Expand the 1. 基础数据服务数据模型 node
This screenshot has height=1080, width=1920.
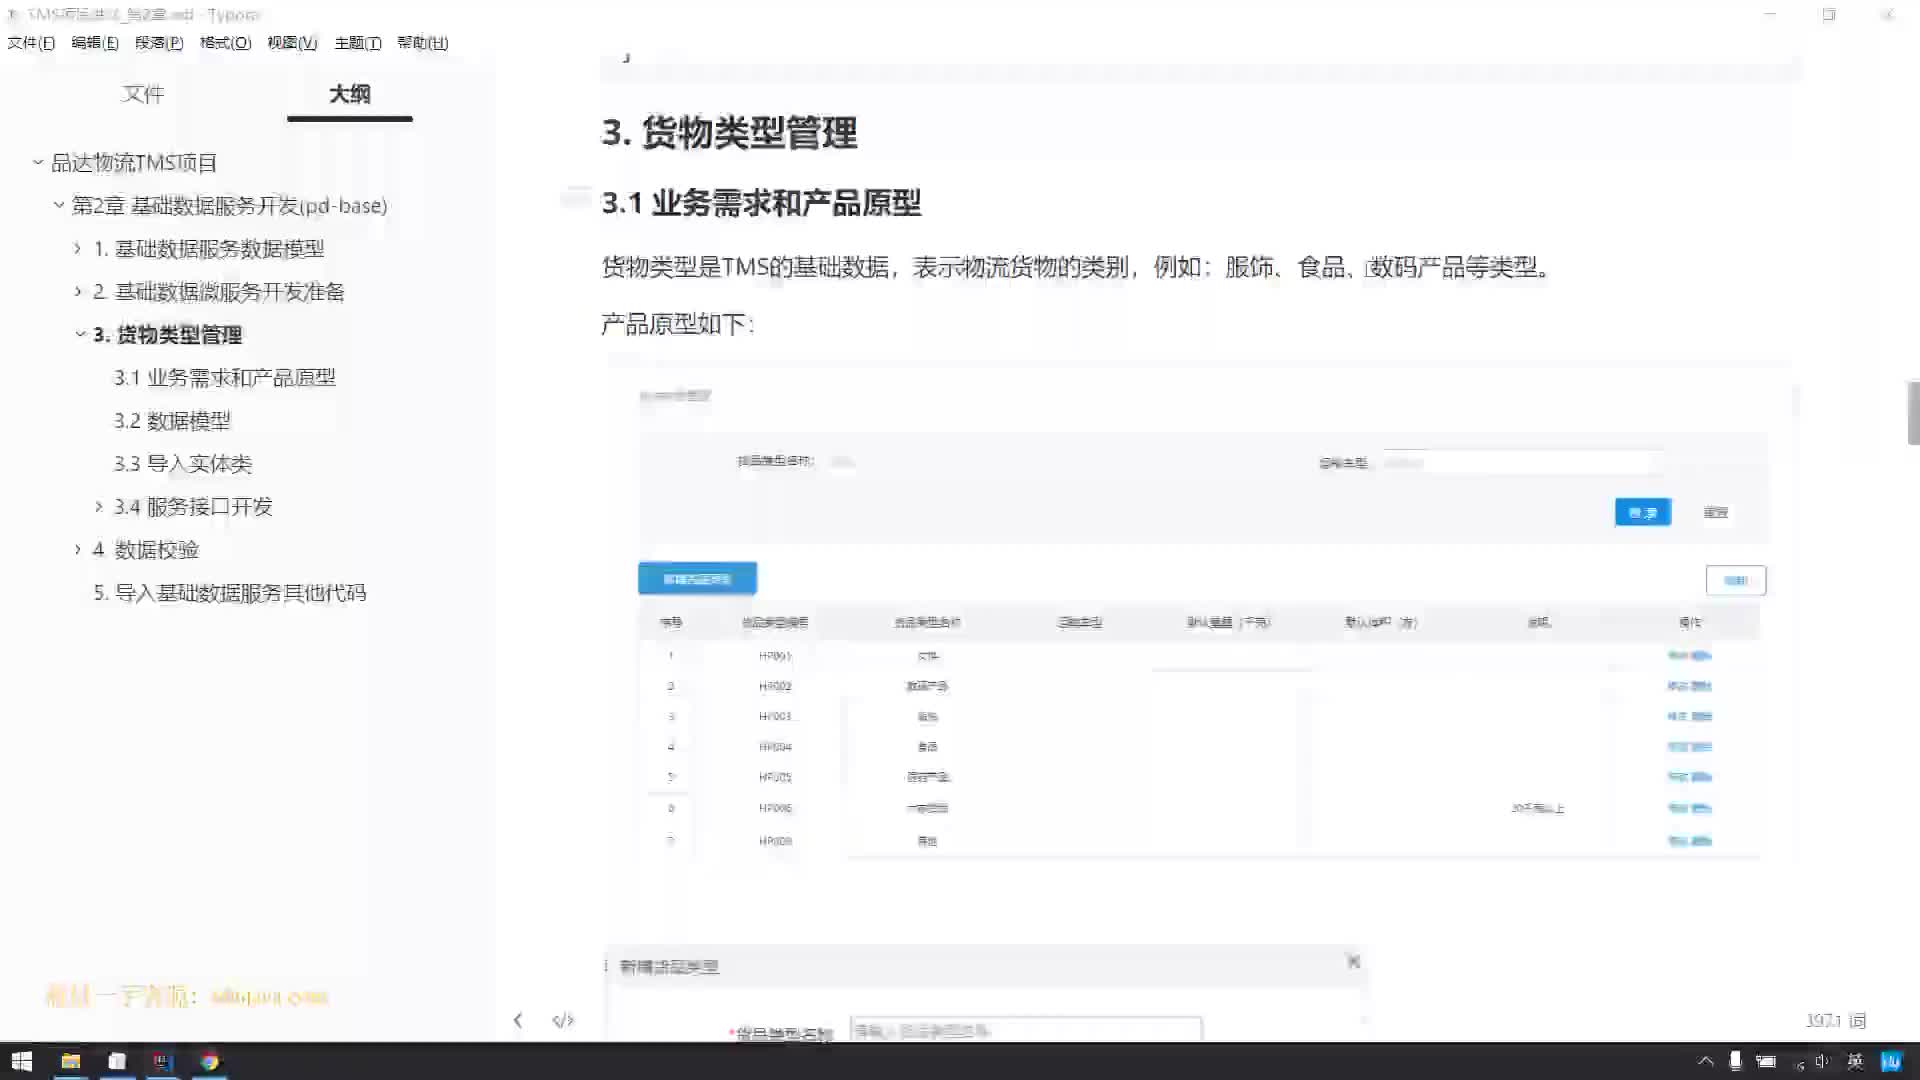(x=78, y=248)
